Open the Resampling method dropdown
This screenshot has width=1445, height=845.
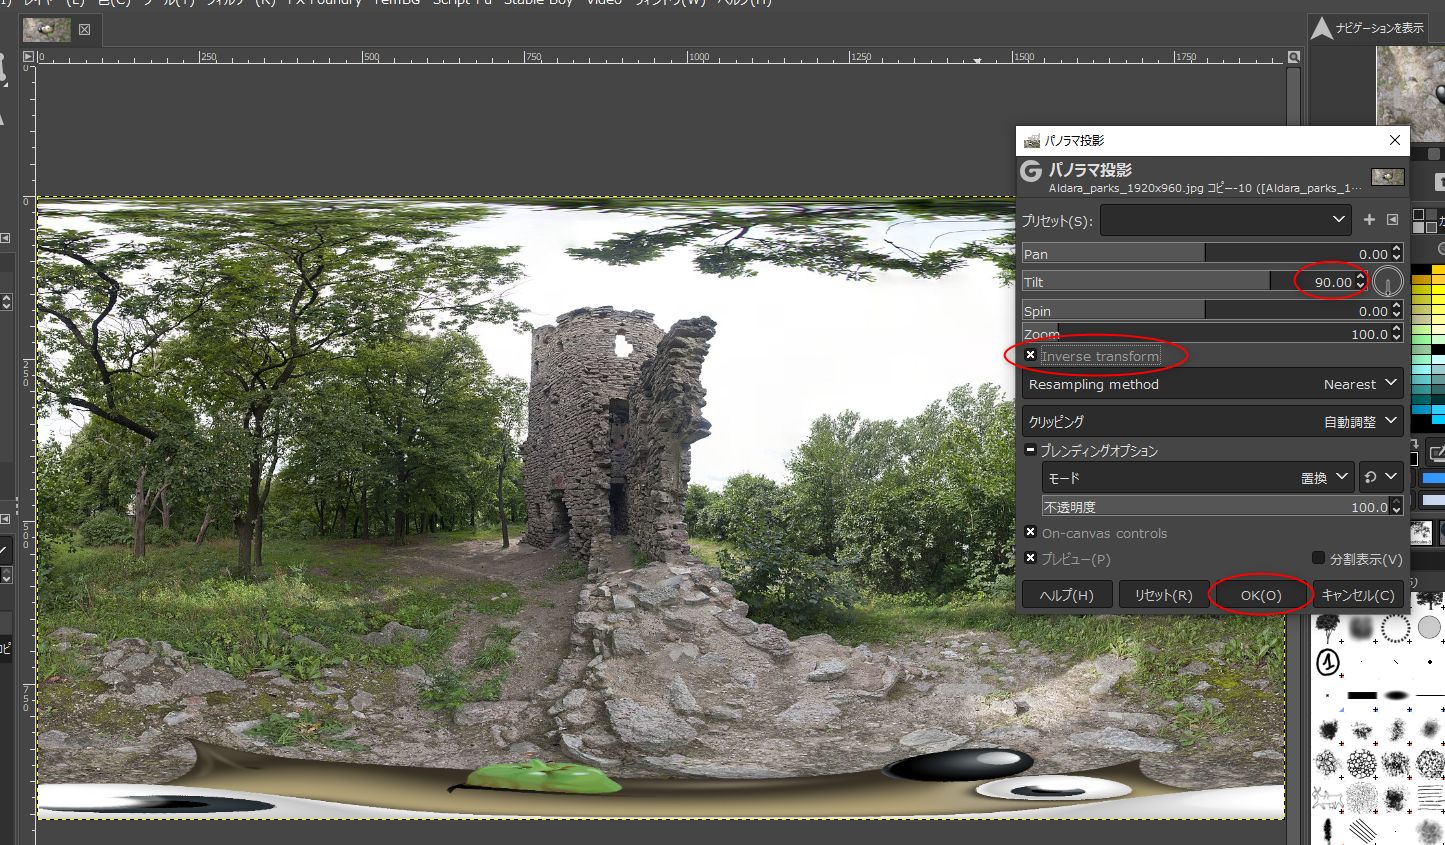pyautogui.click(x=1212, y=384)
